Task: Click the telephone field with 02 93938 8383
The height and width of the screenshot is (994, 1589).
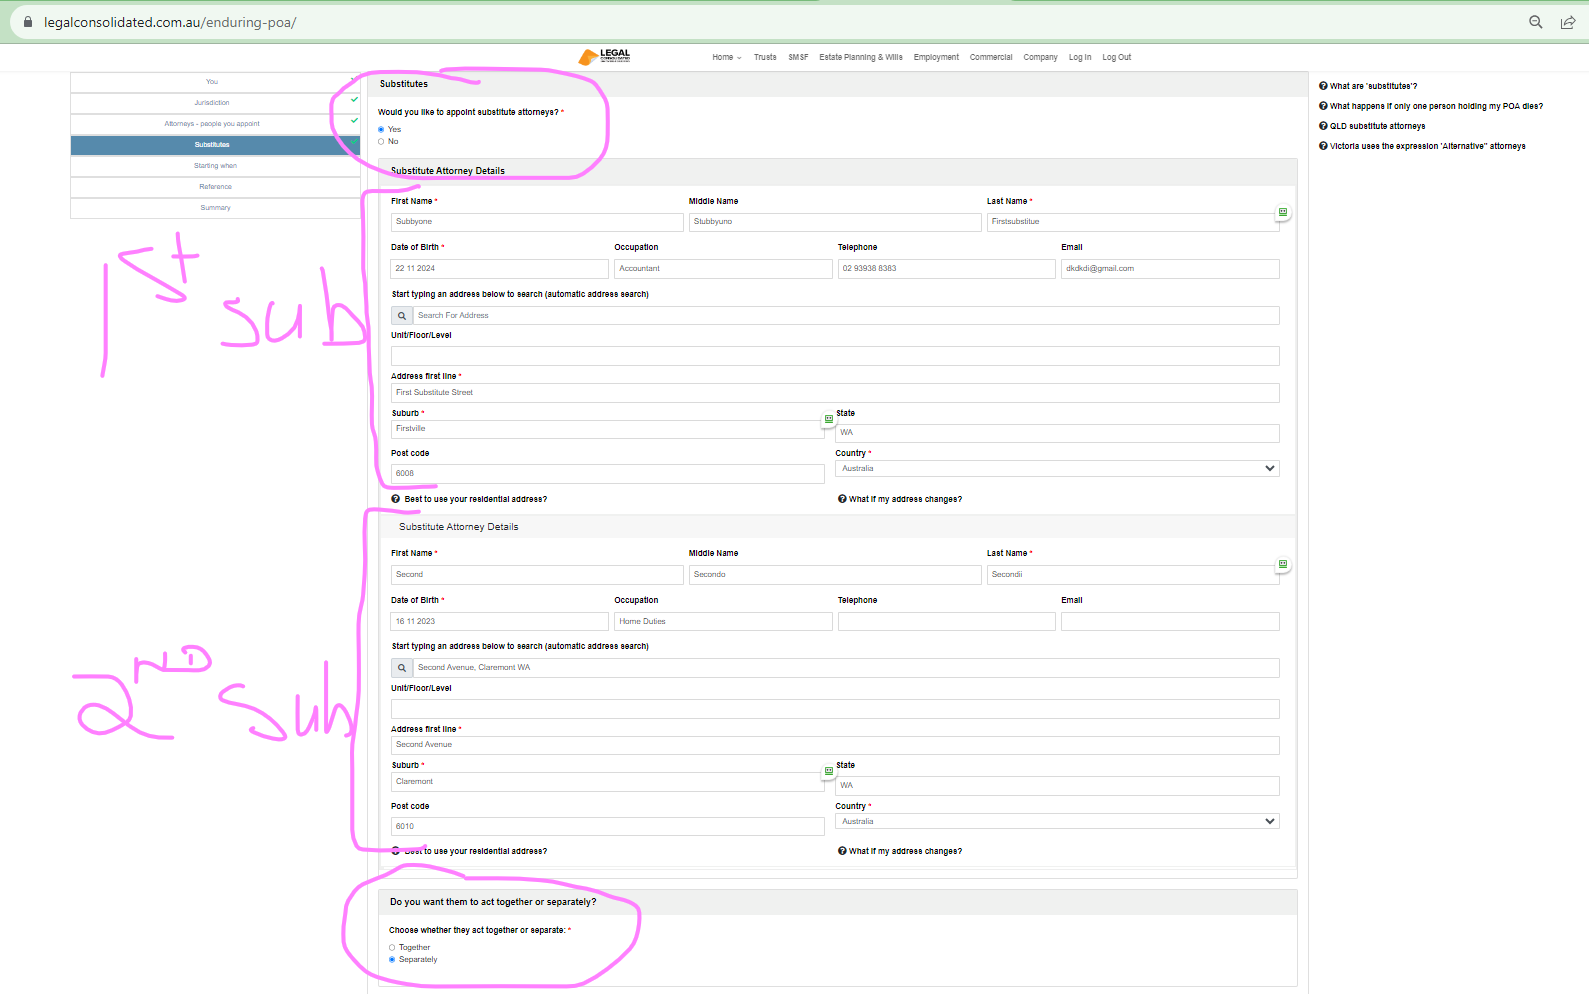Action: [946, 269]
